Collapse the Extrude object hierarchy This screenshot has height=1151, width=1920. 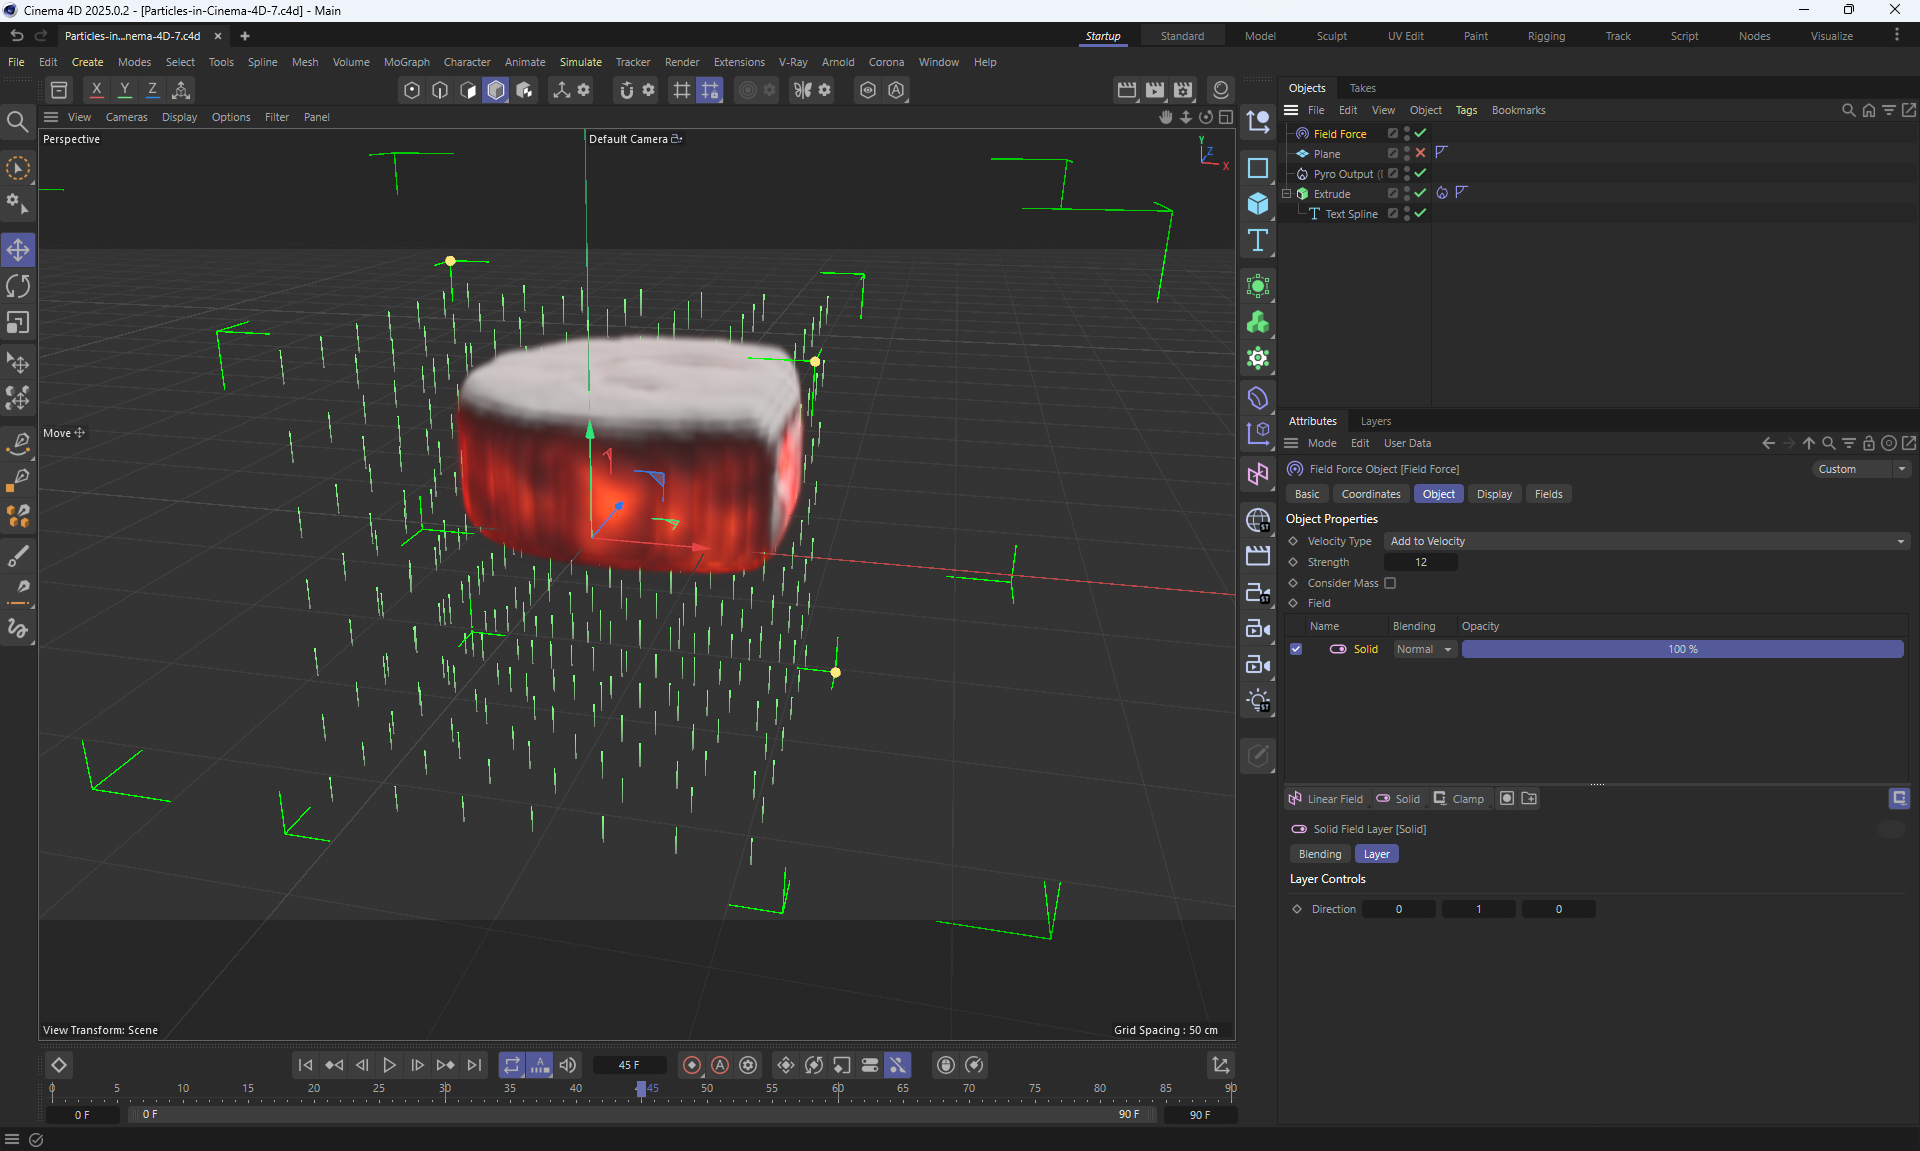click(1287, 194)
